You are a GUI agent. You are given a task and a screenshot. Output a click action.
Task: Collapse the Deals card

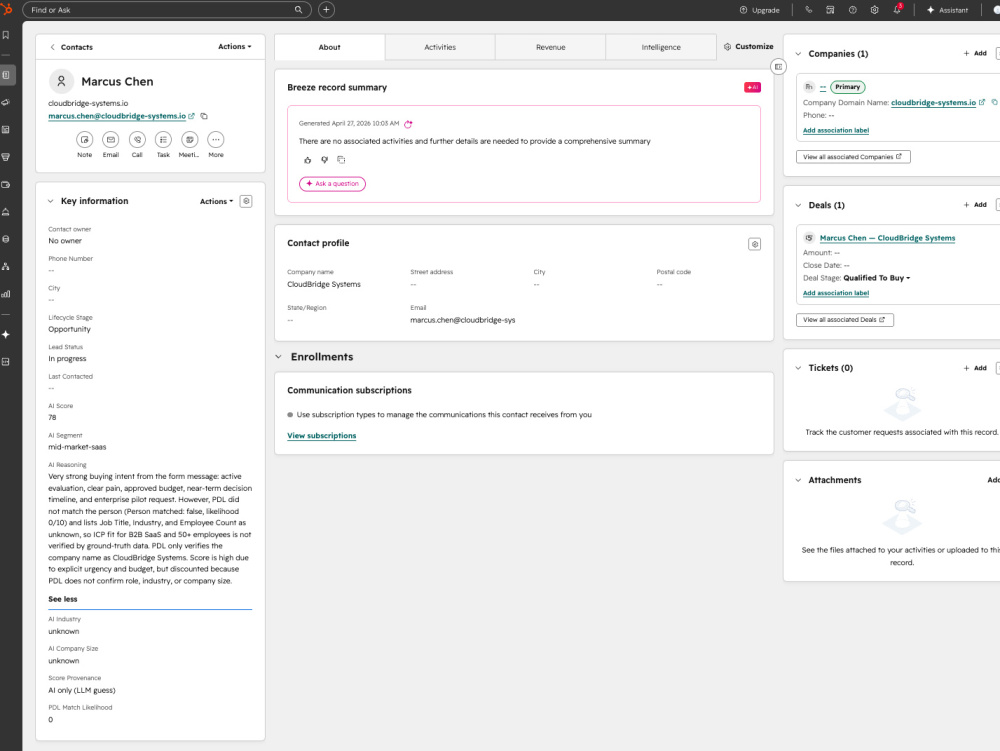click(x=798, y=205)
